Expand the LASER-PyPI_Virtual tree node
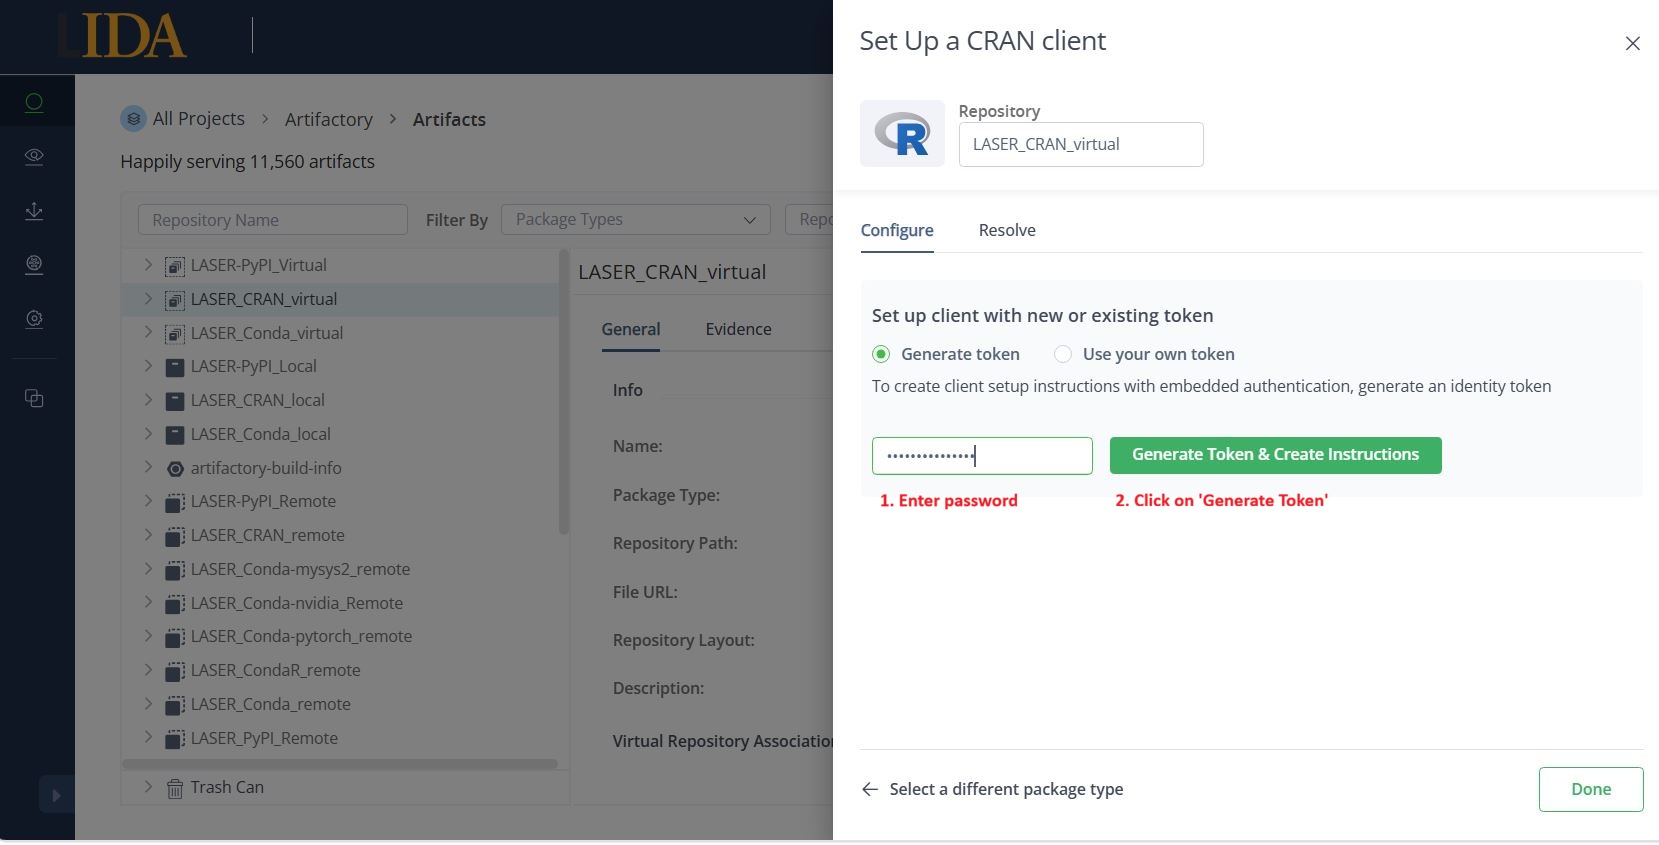Screen dimensions: 1659x845 click(148, 265)
